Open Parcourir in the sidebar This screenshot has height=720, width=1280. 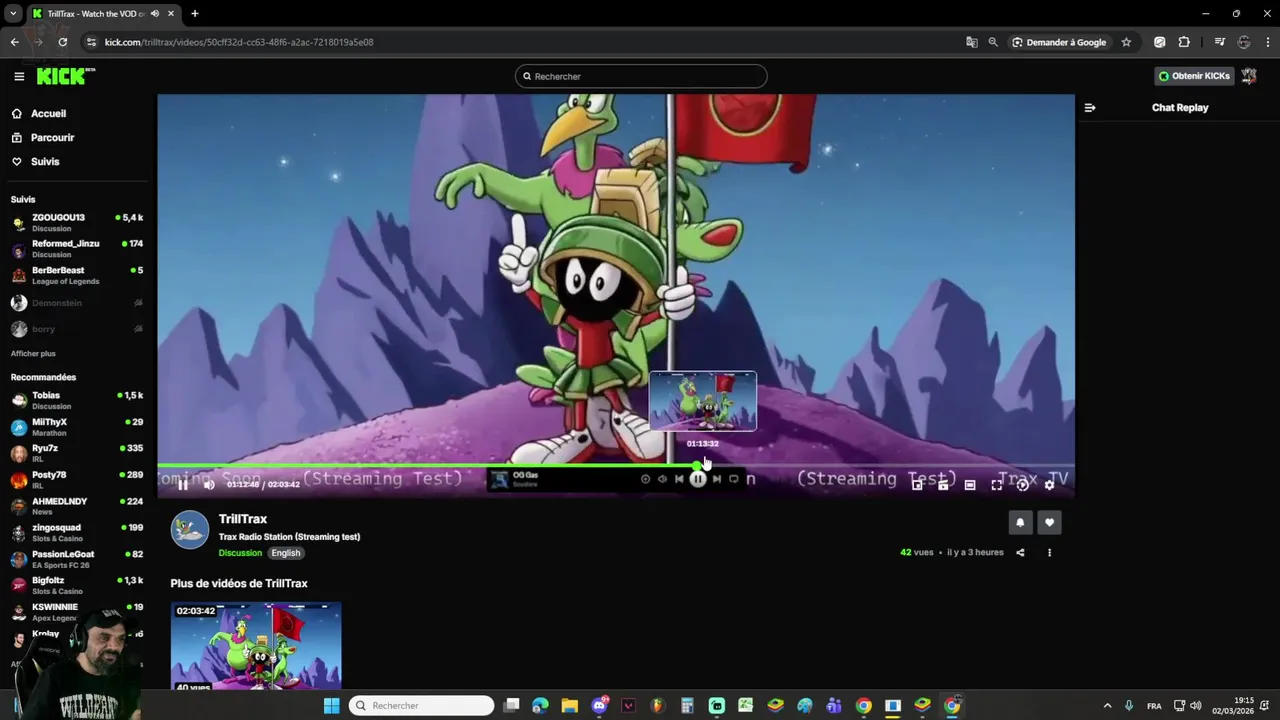52,138
